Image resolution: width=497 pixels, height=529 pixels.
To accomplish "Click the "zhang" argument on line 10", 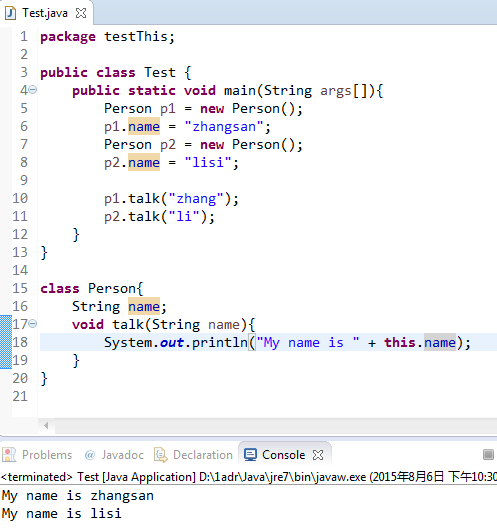I will [x=196, y=198].
